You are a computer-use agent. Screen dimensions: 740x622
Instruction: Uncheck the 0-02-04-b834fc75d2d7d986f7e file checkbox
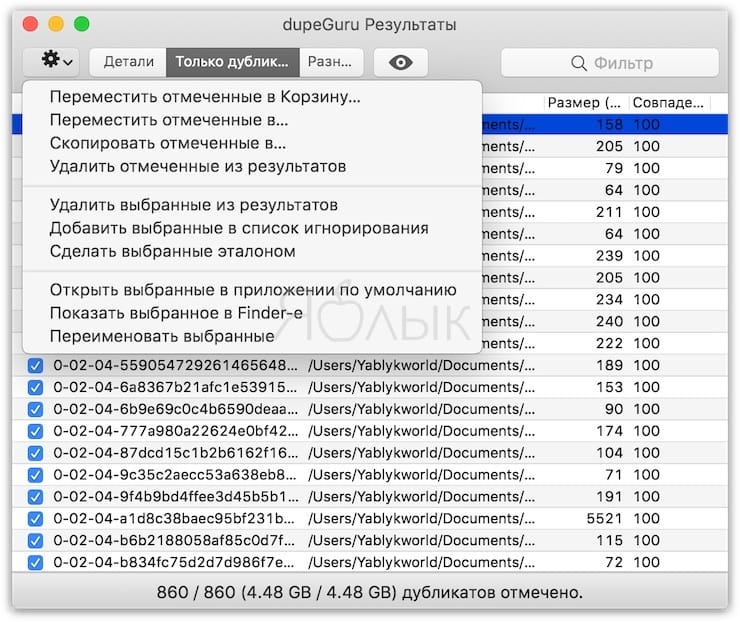tap(35, 563)
